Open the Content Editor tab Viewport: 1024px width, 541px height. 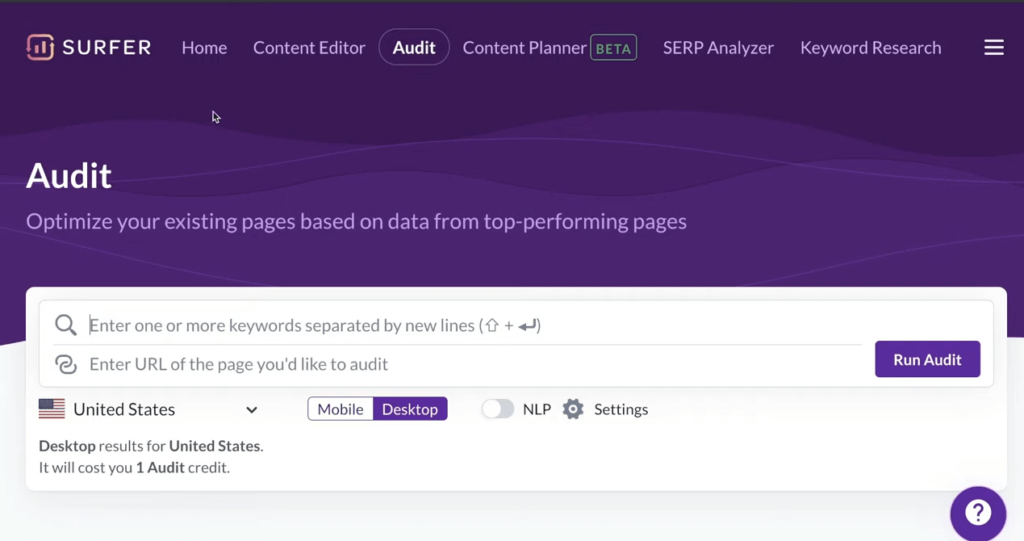coord(309,48)
